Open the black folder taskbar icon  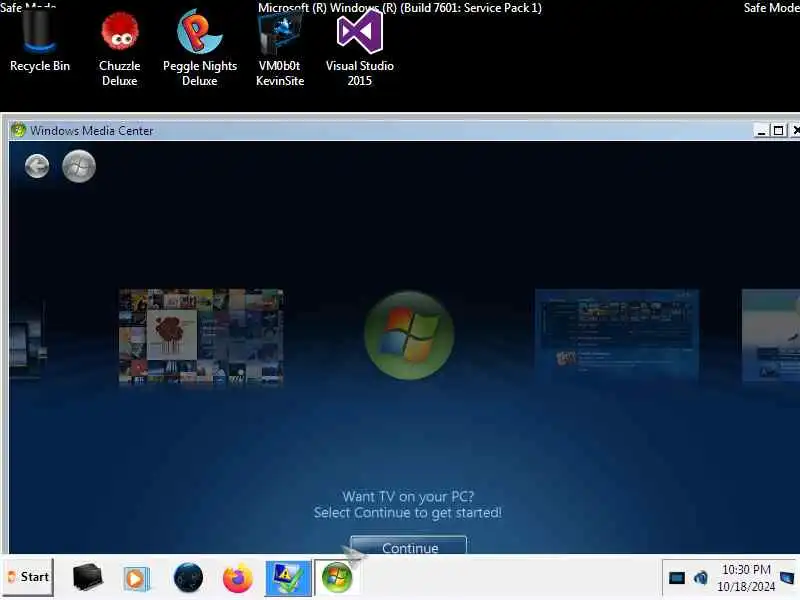87,577
